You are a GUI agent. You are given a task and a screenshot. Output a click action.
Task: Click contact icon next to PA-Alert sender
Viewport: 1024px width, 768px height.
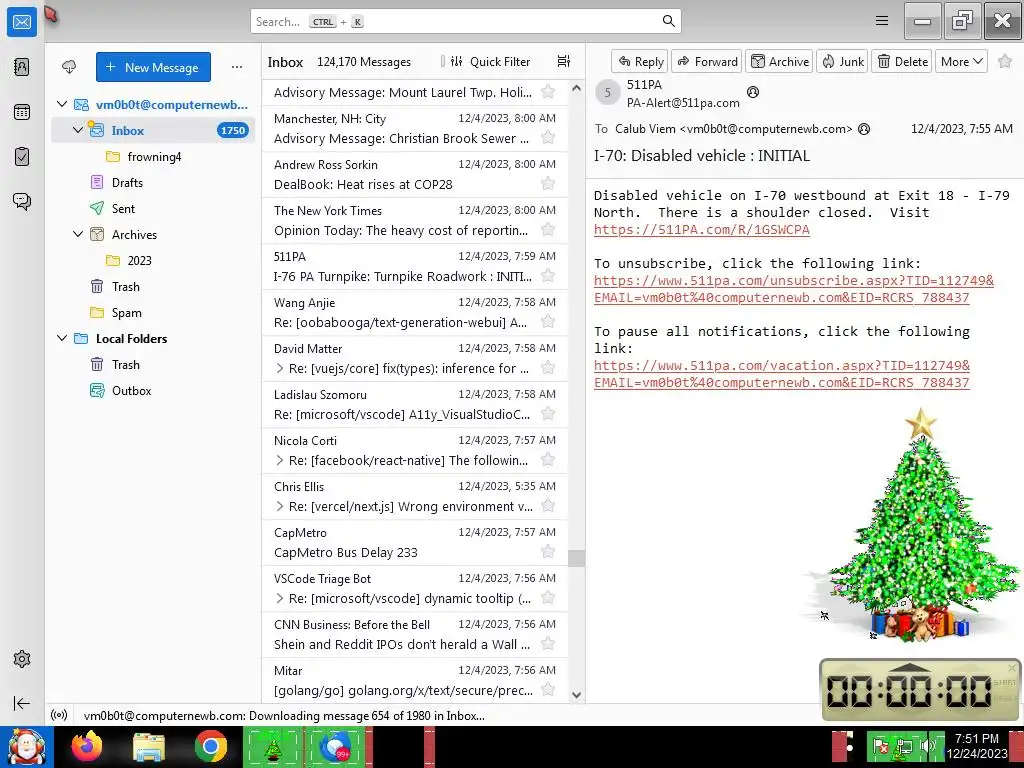753,92
